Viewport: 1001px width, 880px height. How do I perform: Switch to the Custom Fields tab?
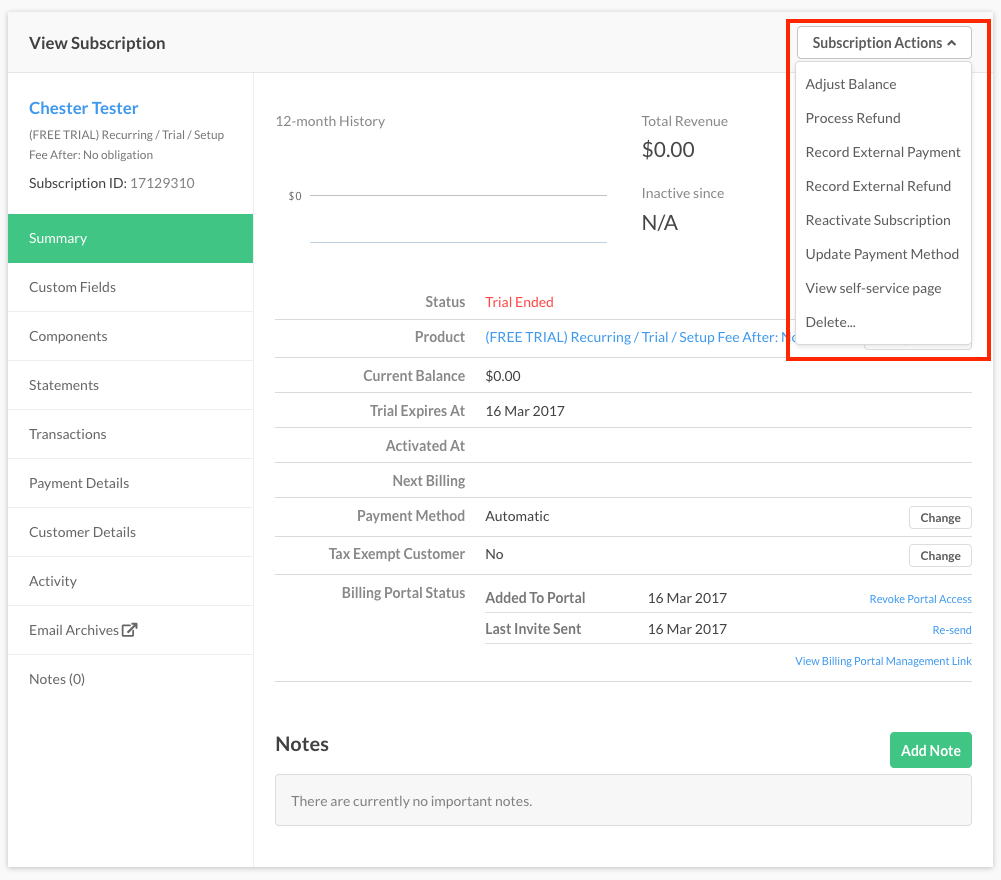coord(72,287)
